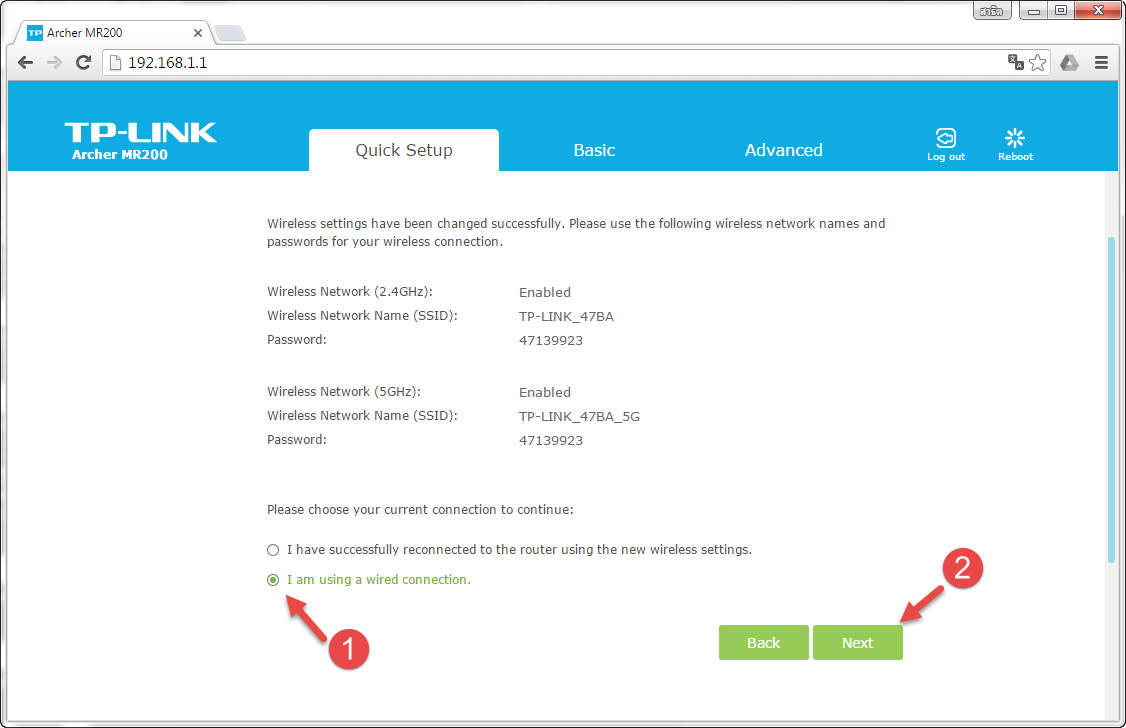Reload the router page
Viewport: 1126px width, 728px height.
[83, 62]
